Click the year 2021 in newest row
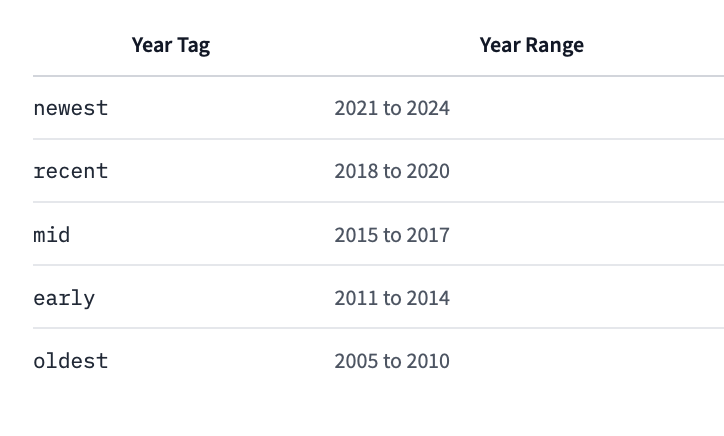Viewport: 724px width, 436px height. point(355,108)
